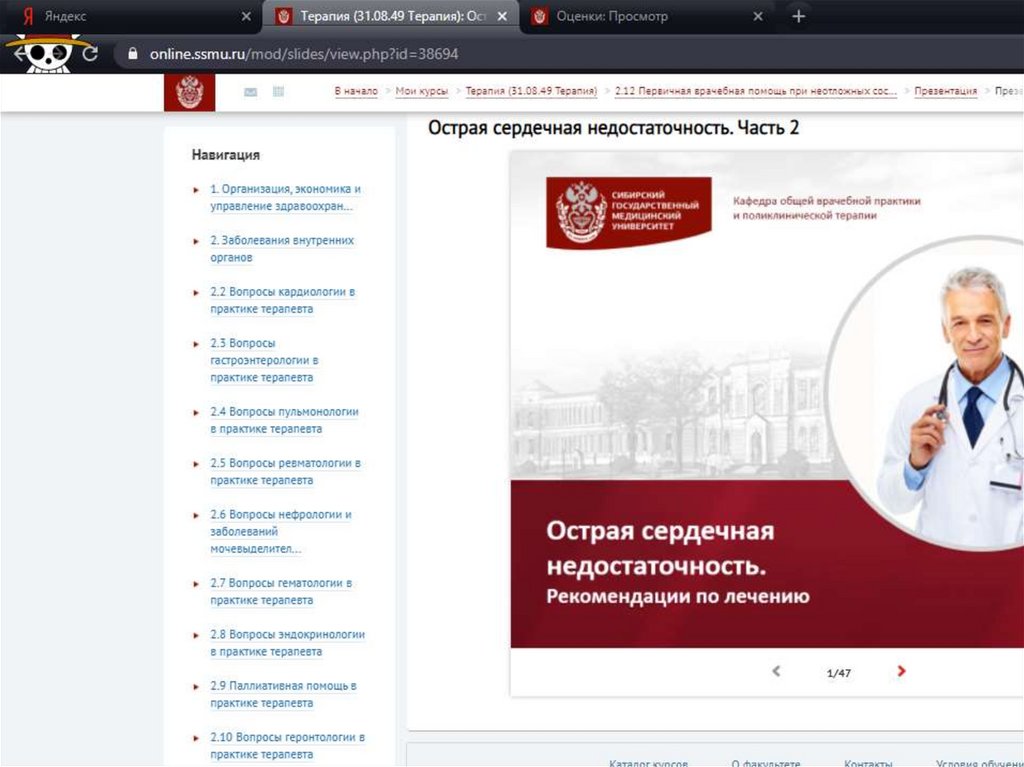Close the Оценки: Просмотр tab
The width and height of the screenshot is (1024, 767).
click(758, 16)
